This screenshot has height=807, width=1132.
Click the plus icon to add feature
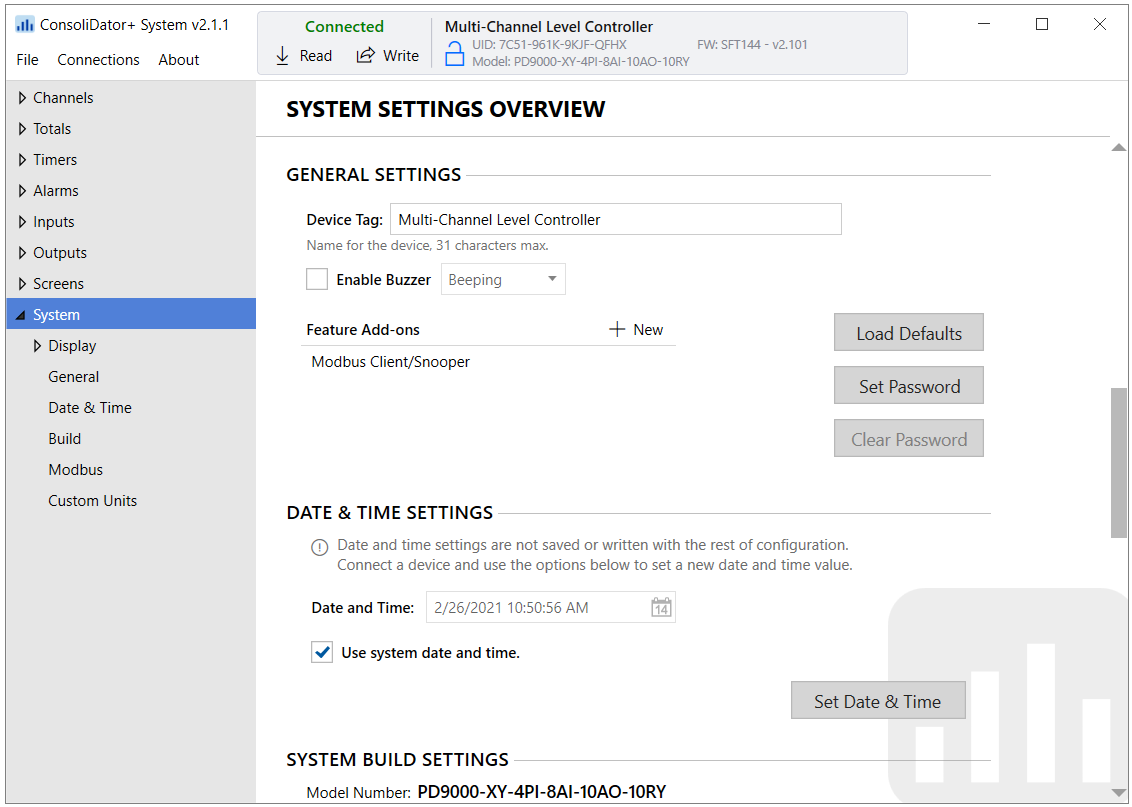point(617,329)
